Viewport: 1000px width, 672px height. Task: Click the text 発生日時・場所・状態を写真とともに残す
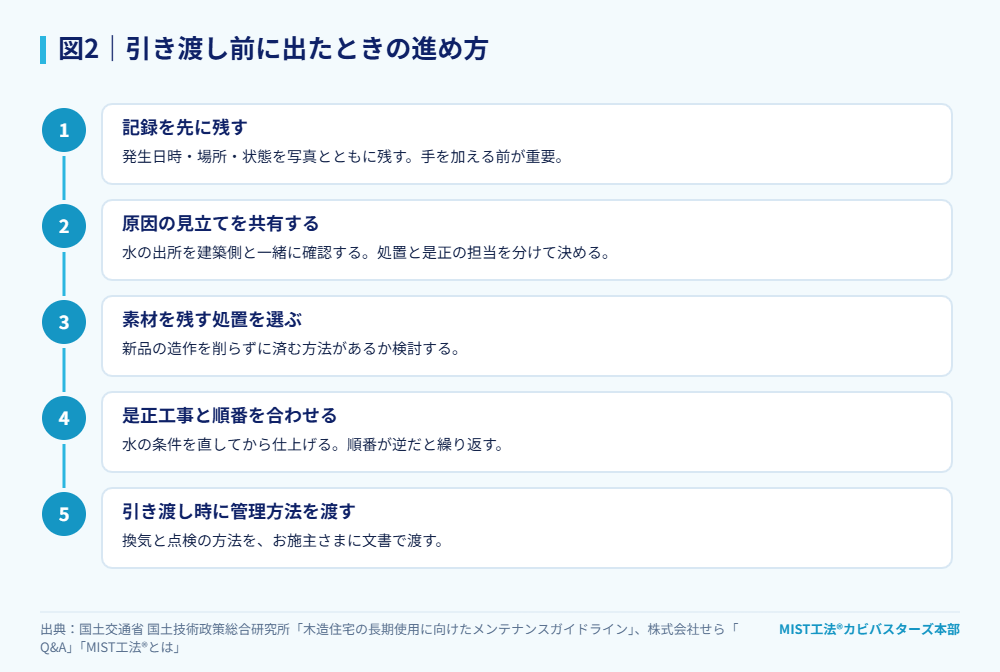pos(270,157)
